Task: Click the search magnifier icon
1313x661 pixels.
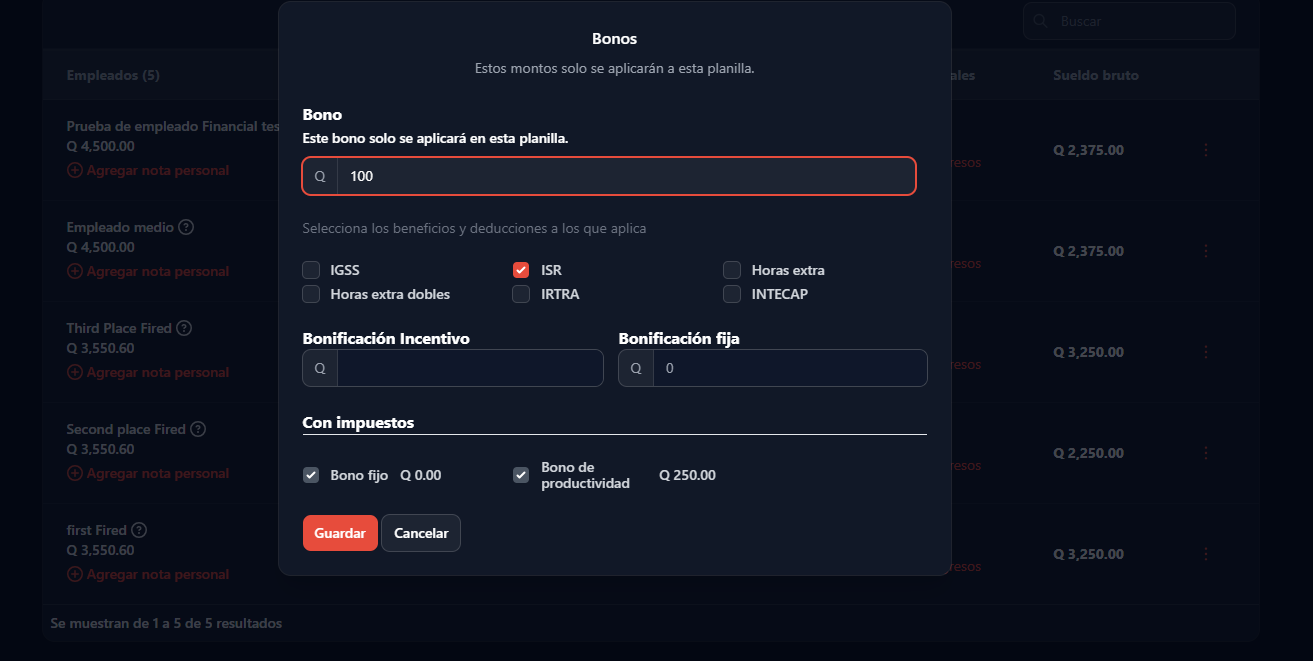Action: (1041, 21)
